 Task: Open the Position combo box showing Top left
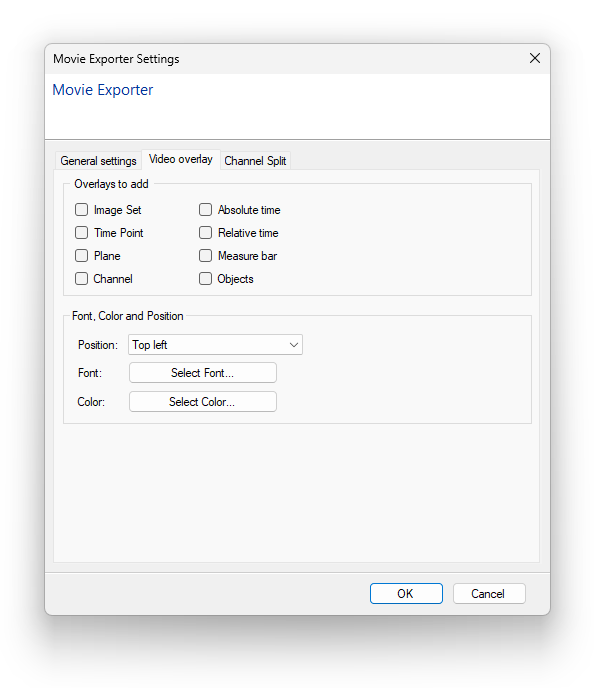click(215, 345)
